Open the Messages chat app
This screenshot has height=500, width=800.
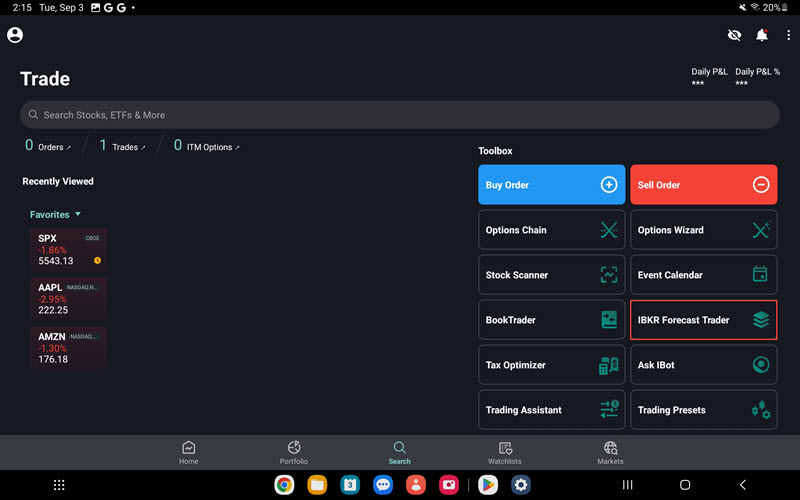click(383, 485)
